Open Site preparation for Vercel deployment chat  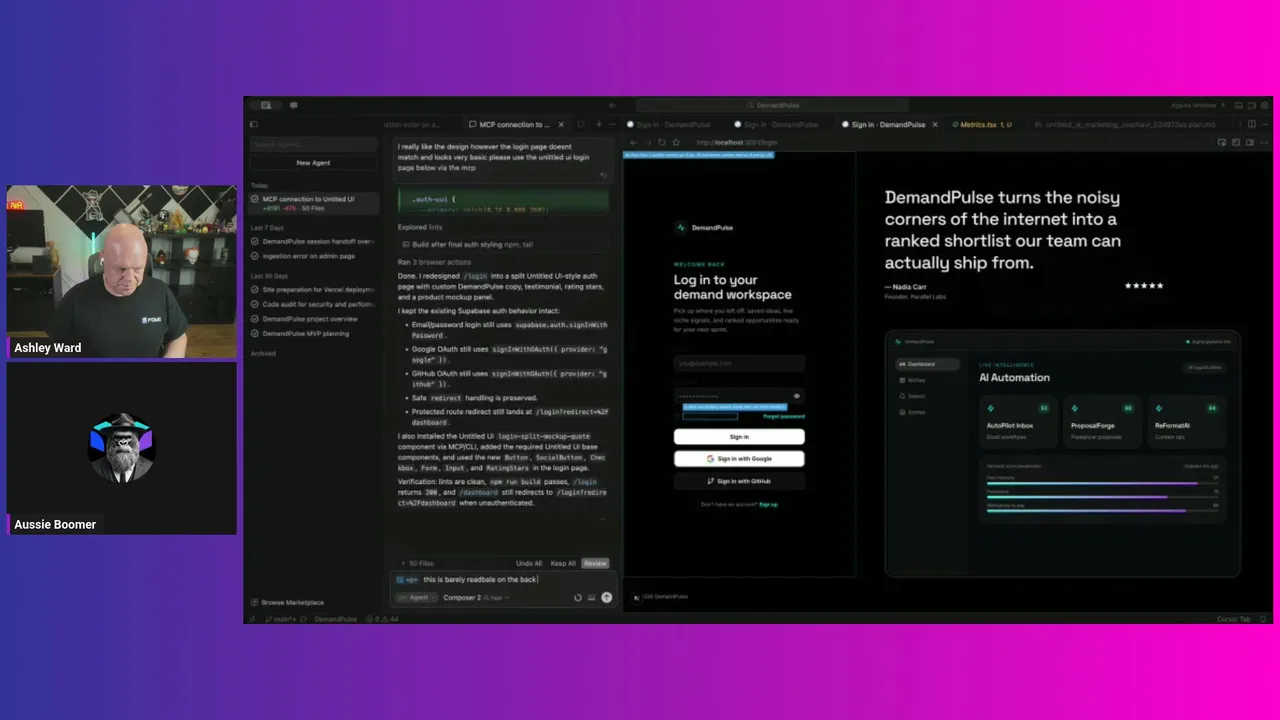[313, 289]
